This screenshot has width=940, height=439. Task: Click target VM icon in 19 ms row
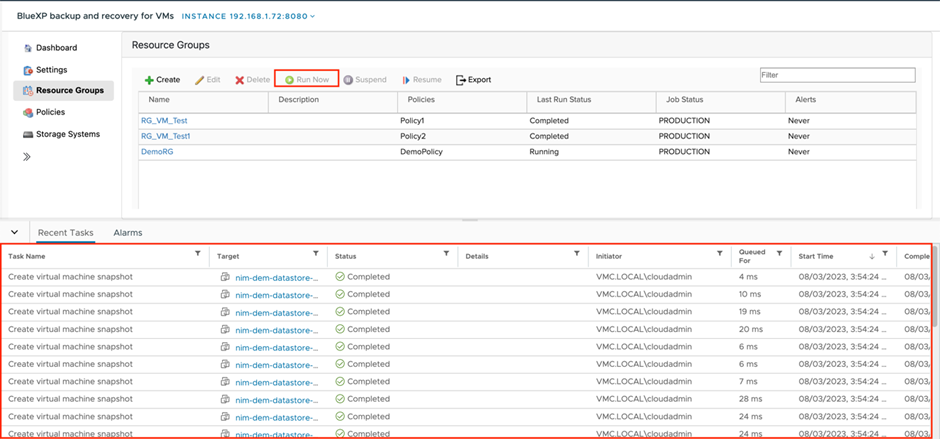click(225, 312)
